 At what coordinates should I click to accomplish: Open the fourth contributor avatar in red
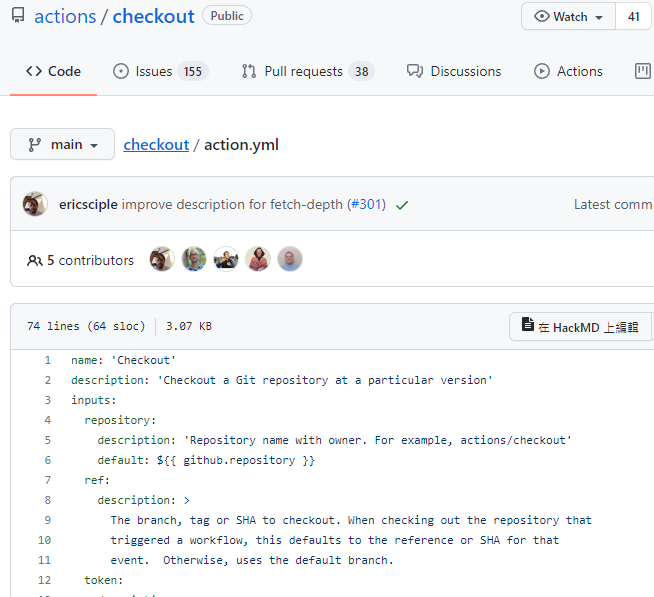click(x=258, y=259)
